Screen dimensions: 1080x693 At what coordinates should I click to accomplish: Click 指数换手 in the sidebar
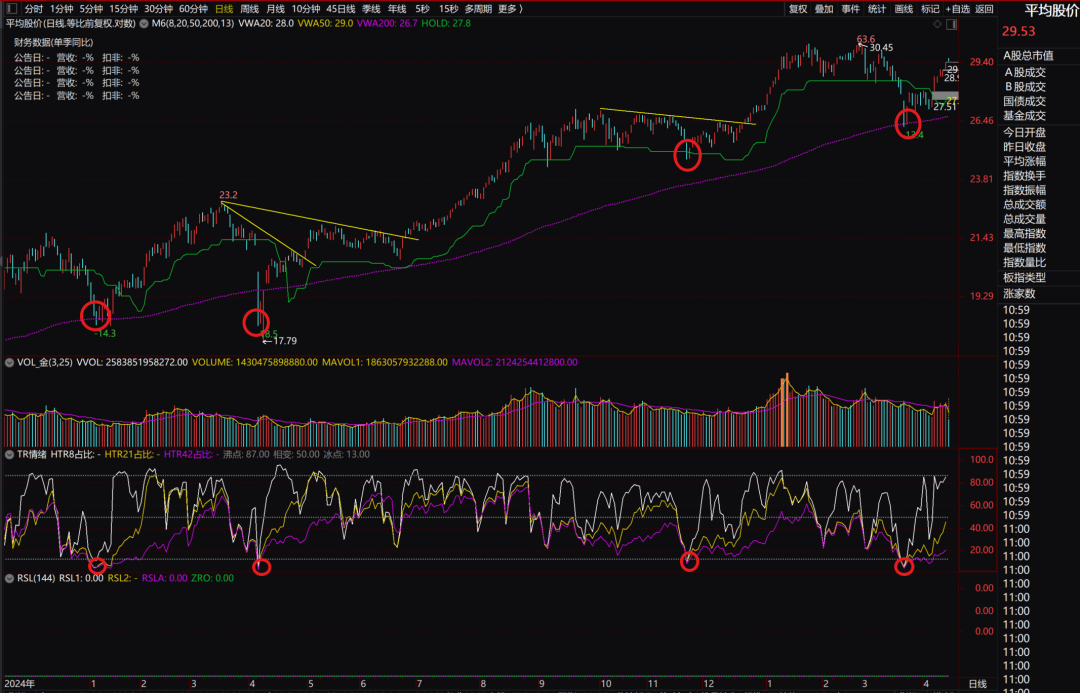pos(1024,176)
